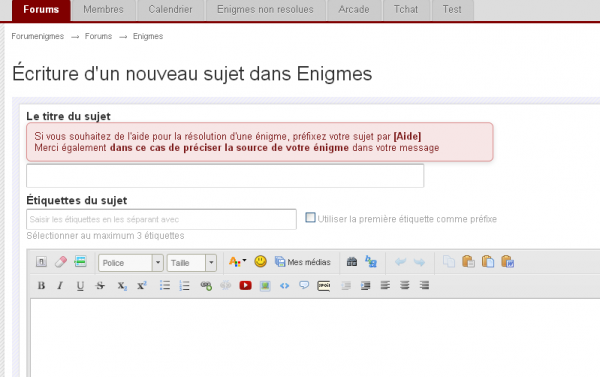Open the Arcade tab

tap(354, 10)
